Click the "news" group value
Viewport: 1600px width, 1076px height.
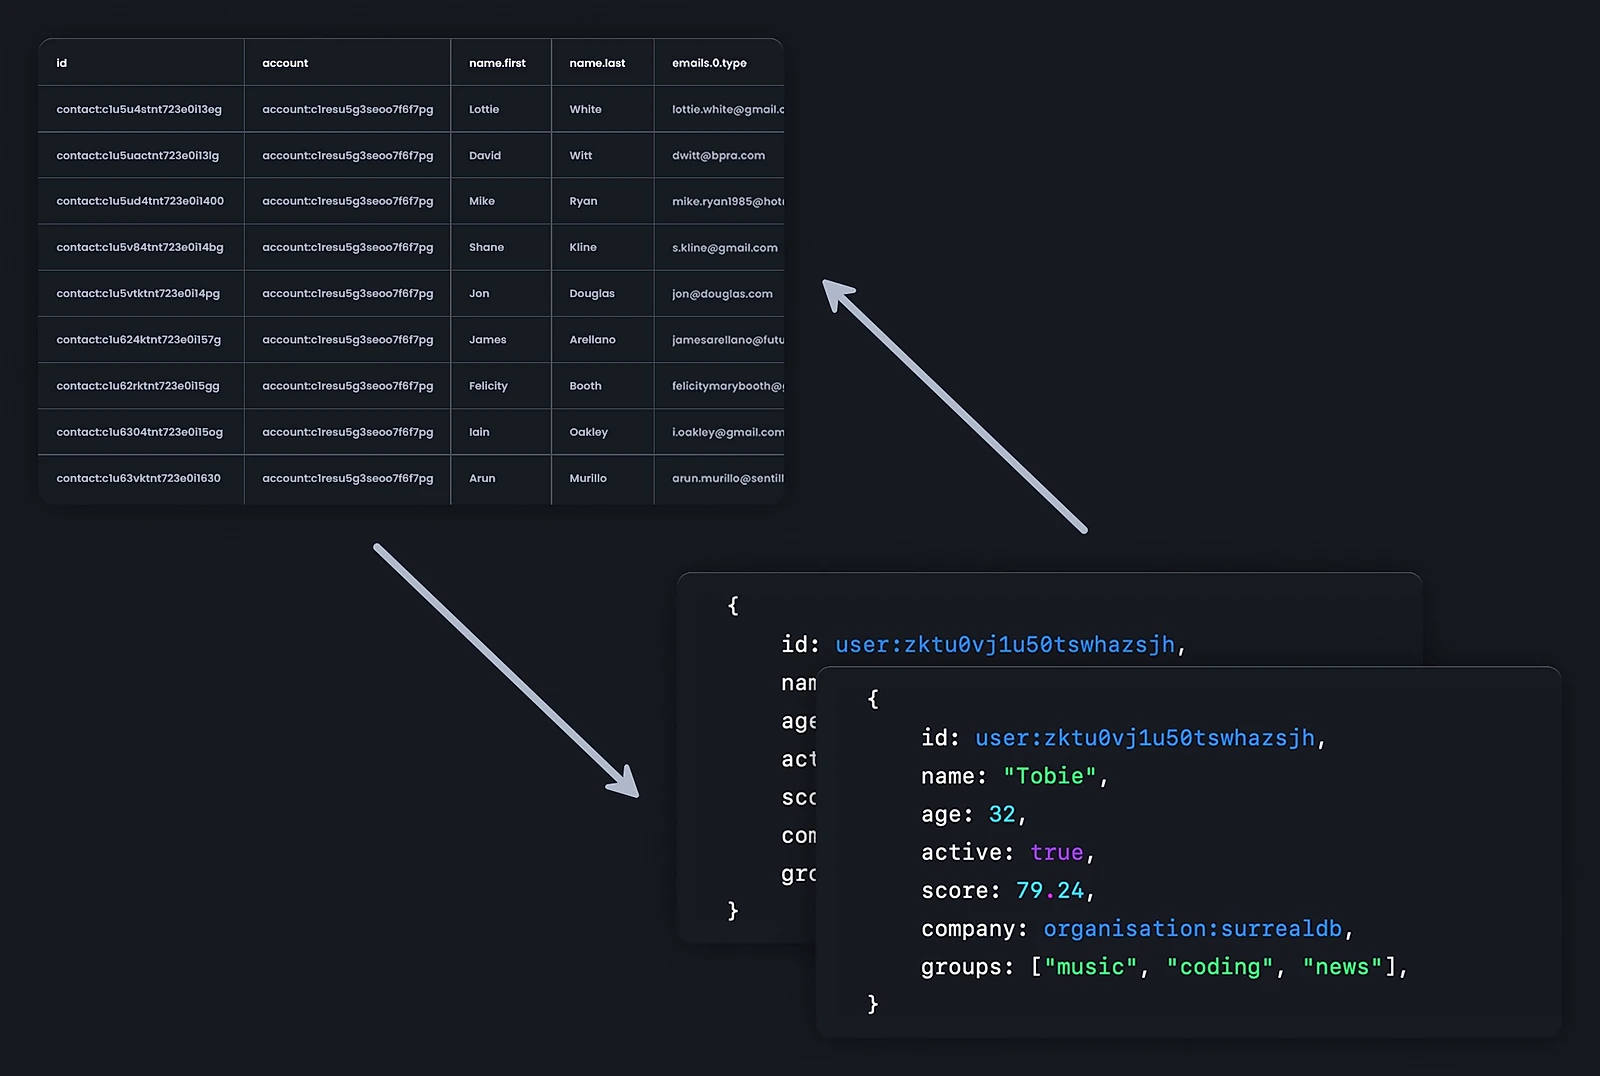[1342, 966]
